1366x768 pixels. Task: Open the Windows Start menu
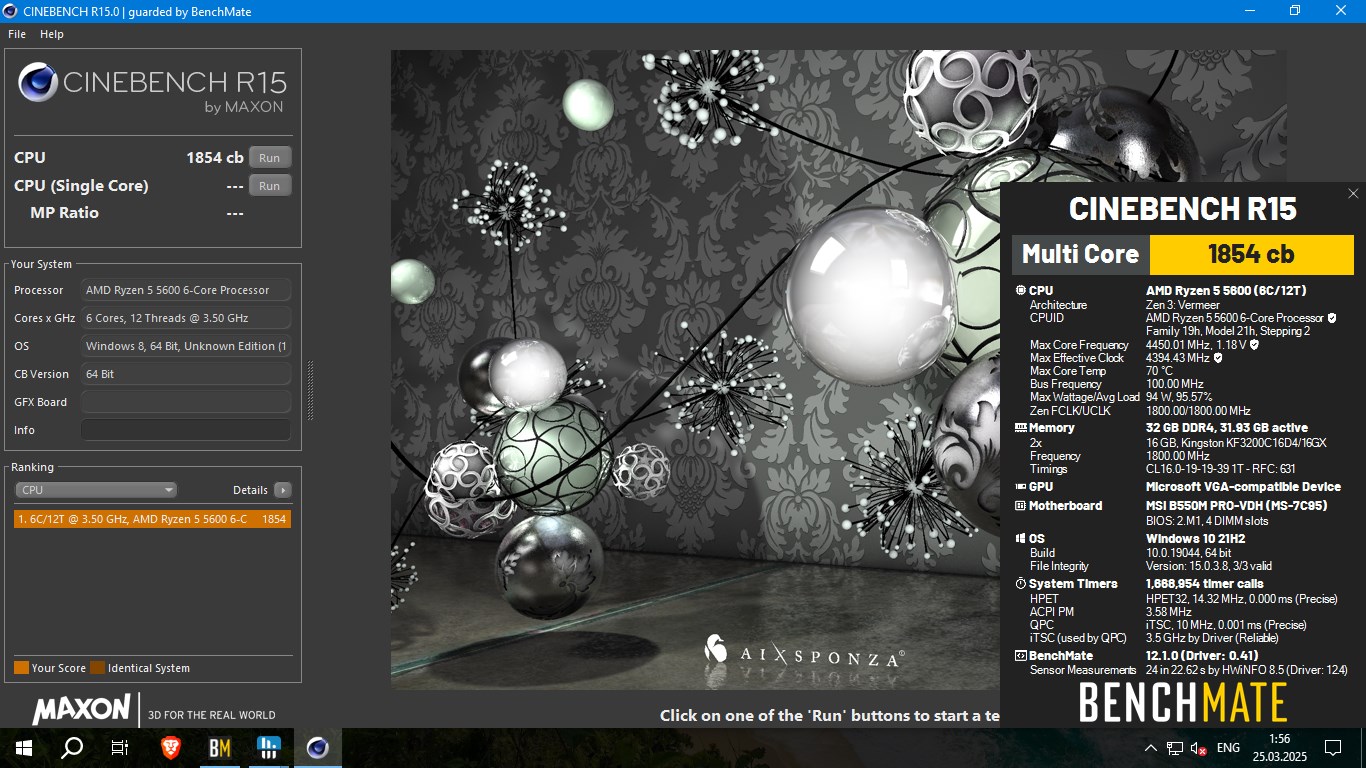click(24, 748)
